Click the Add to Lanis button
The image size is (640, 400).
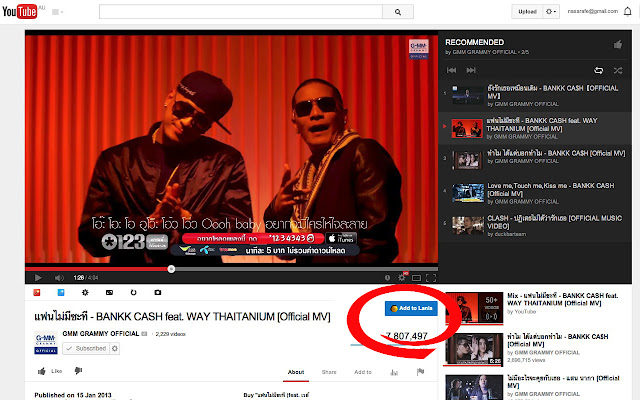(x=411, y=308)
